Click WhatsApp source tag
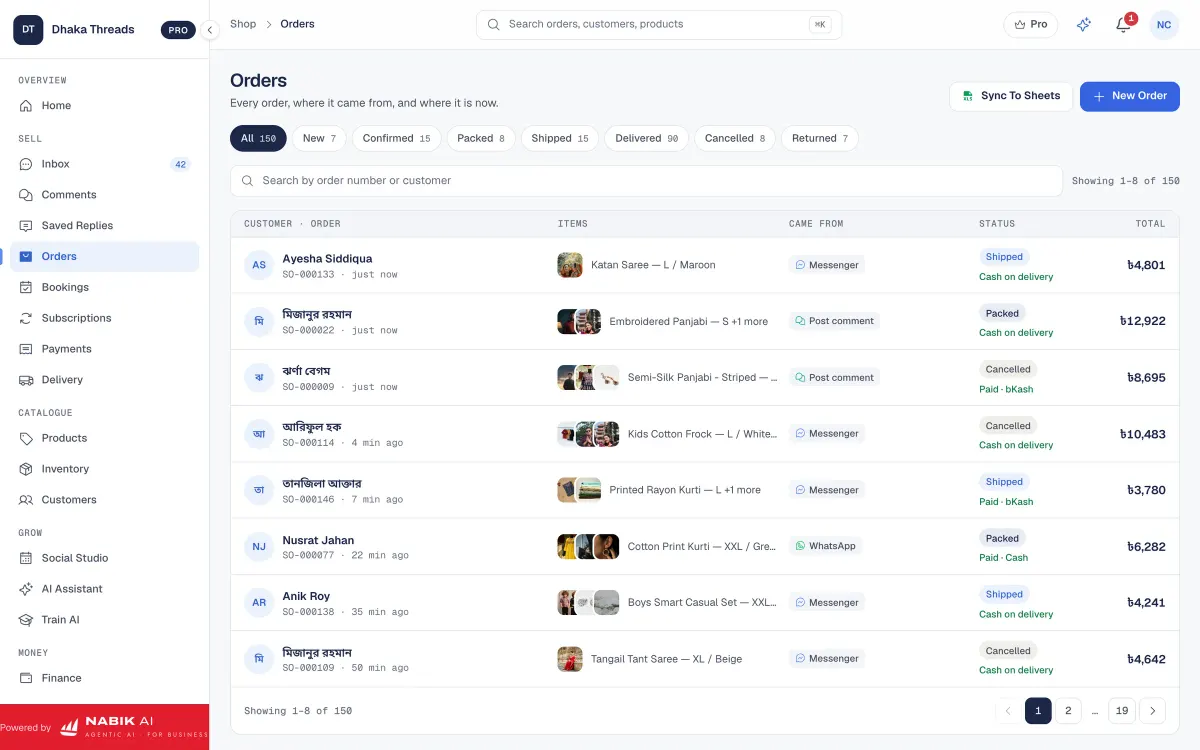Viewport: 1200px width, 750px height. tap(826, 546)
